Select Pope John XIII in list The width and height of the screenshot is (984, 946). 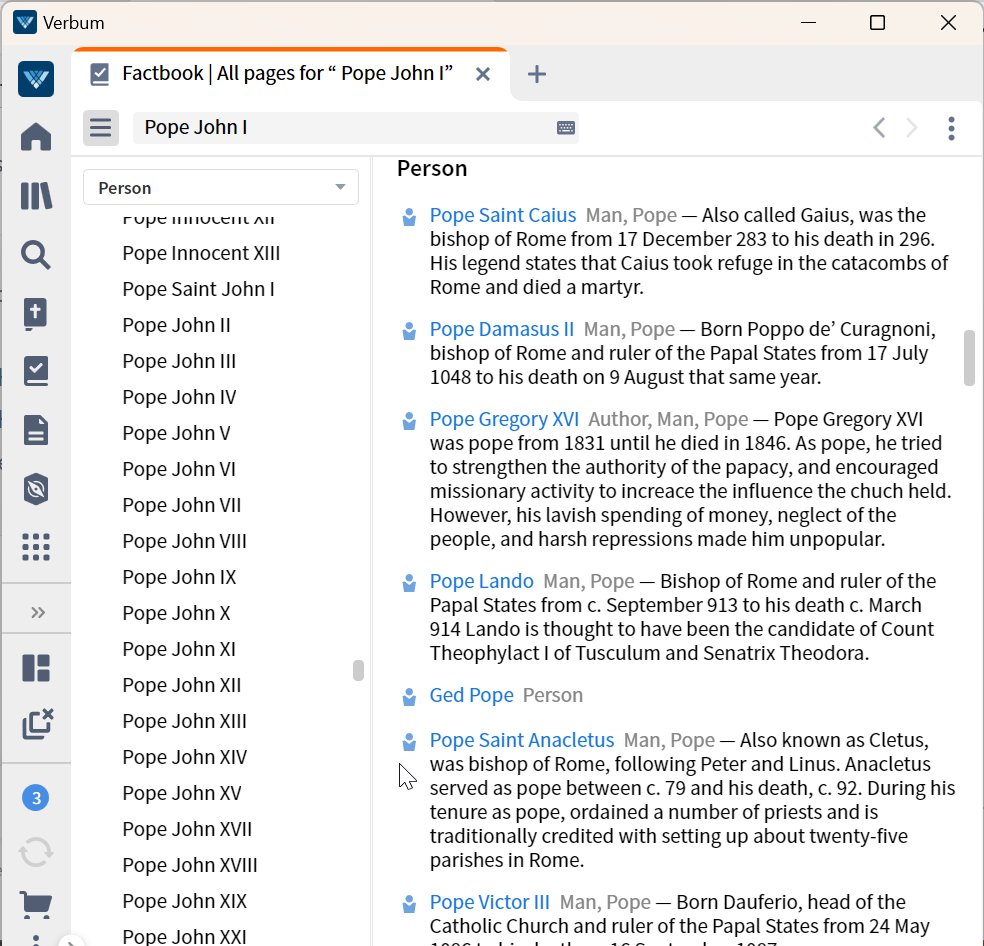click(184, 721)
